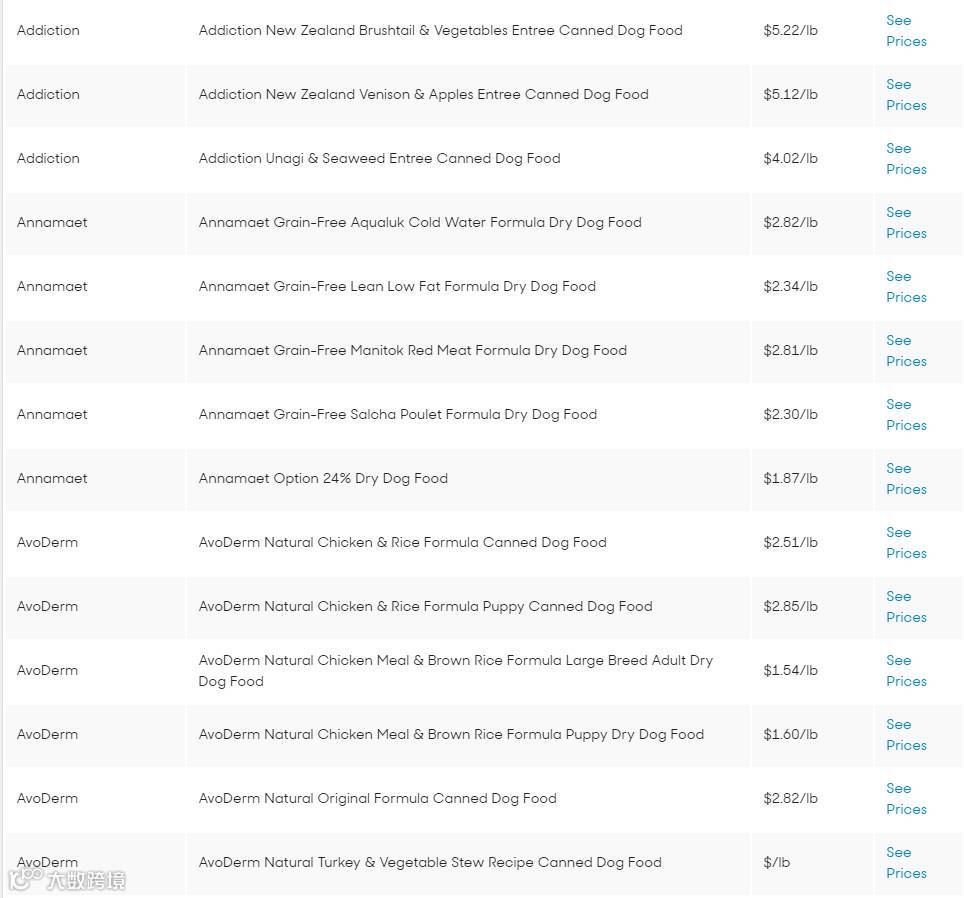Select 'Annamaet Grain-Free Manitok Red Meat Formula' name
Viewport: 964px width, 898px height.
[x=413, y=350]
